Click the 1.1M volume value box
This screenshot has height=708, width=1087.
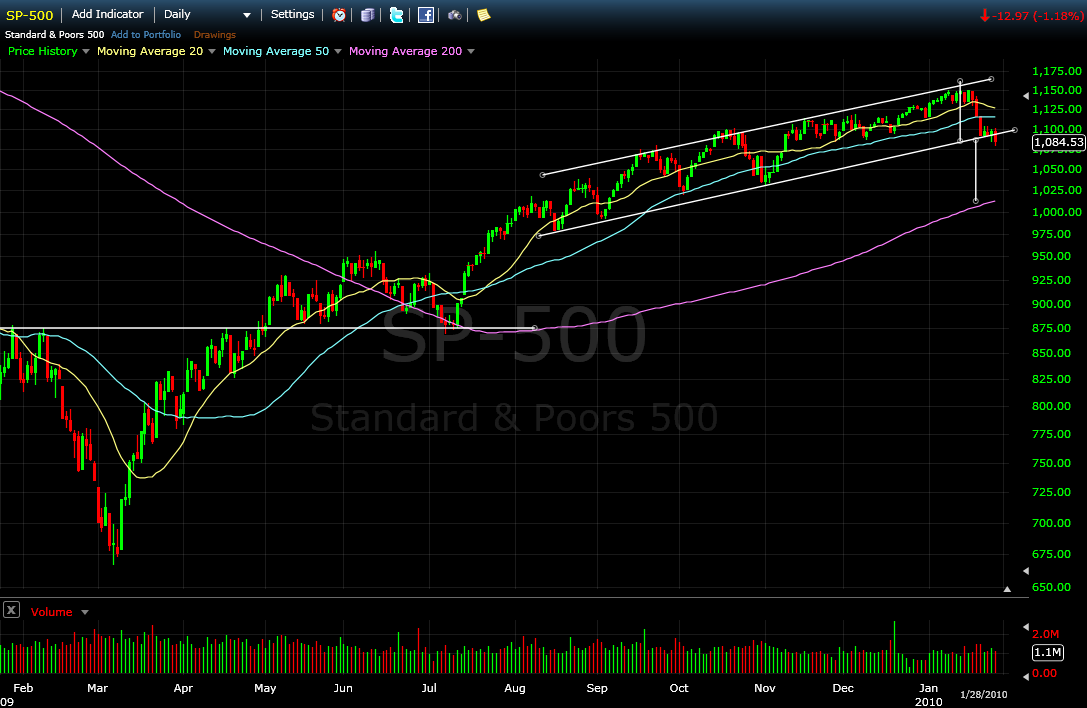pyautogui.click(x=1046, y=652)
